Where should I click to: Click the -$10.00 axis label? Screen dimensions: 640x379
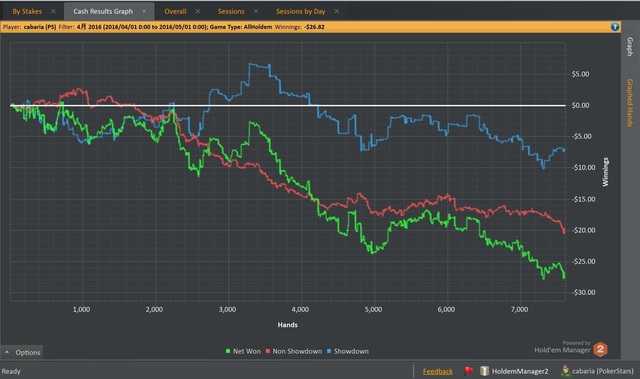click(x=584, y=168)
